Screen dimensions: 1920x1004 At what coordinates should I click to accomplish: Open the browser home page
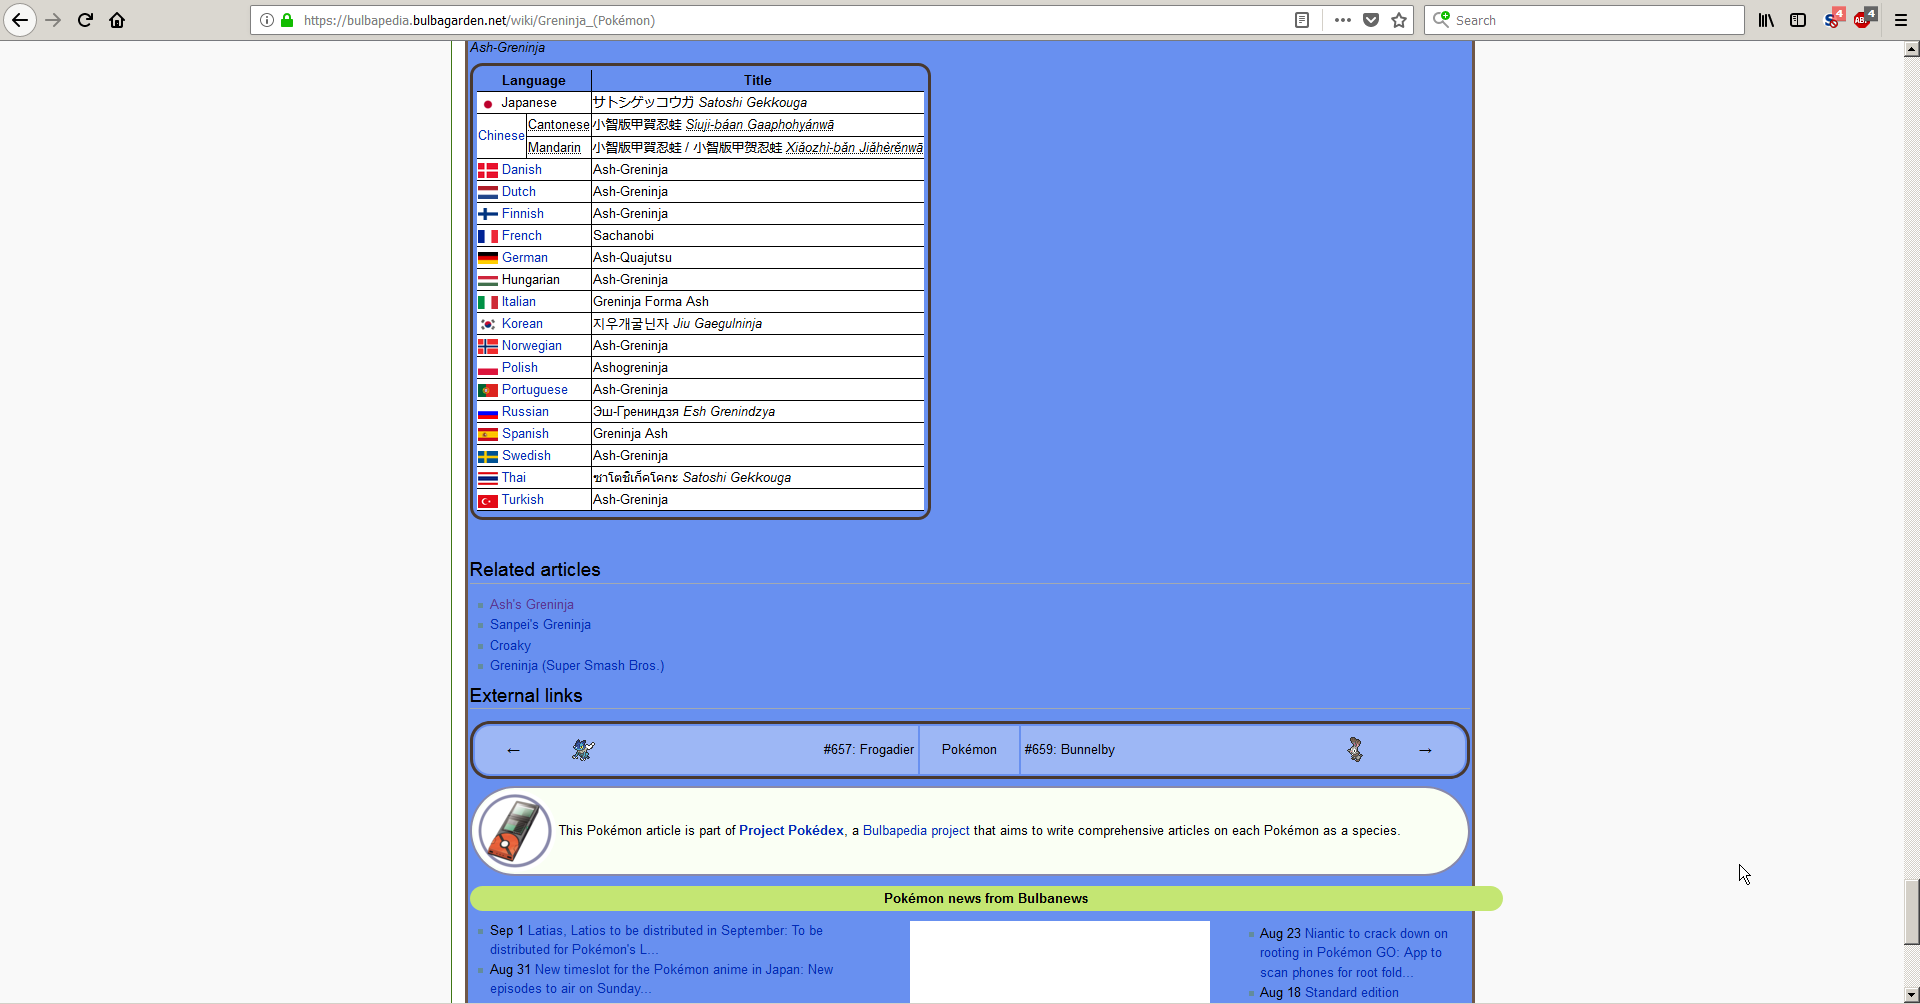click(117, 20)
